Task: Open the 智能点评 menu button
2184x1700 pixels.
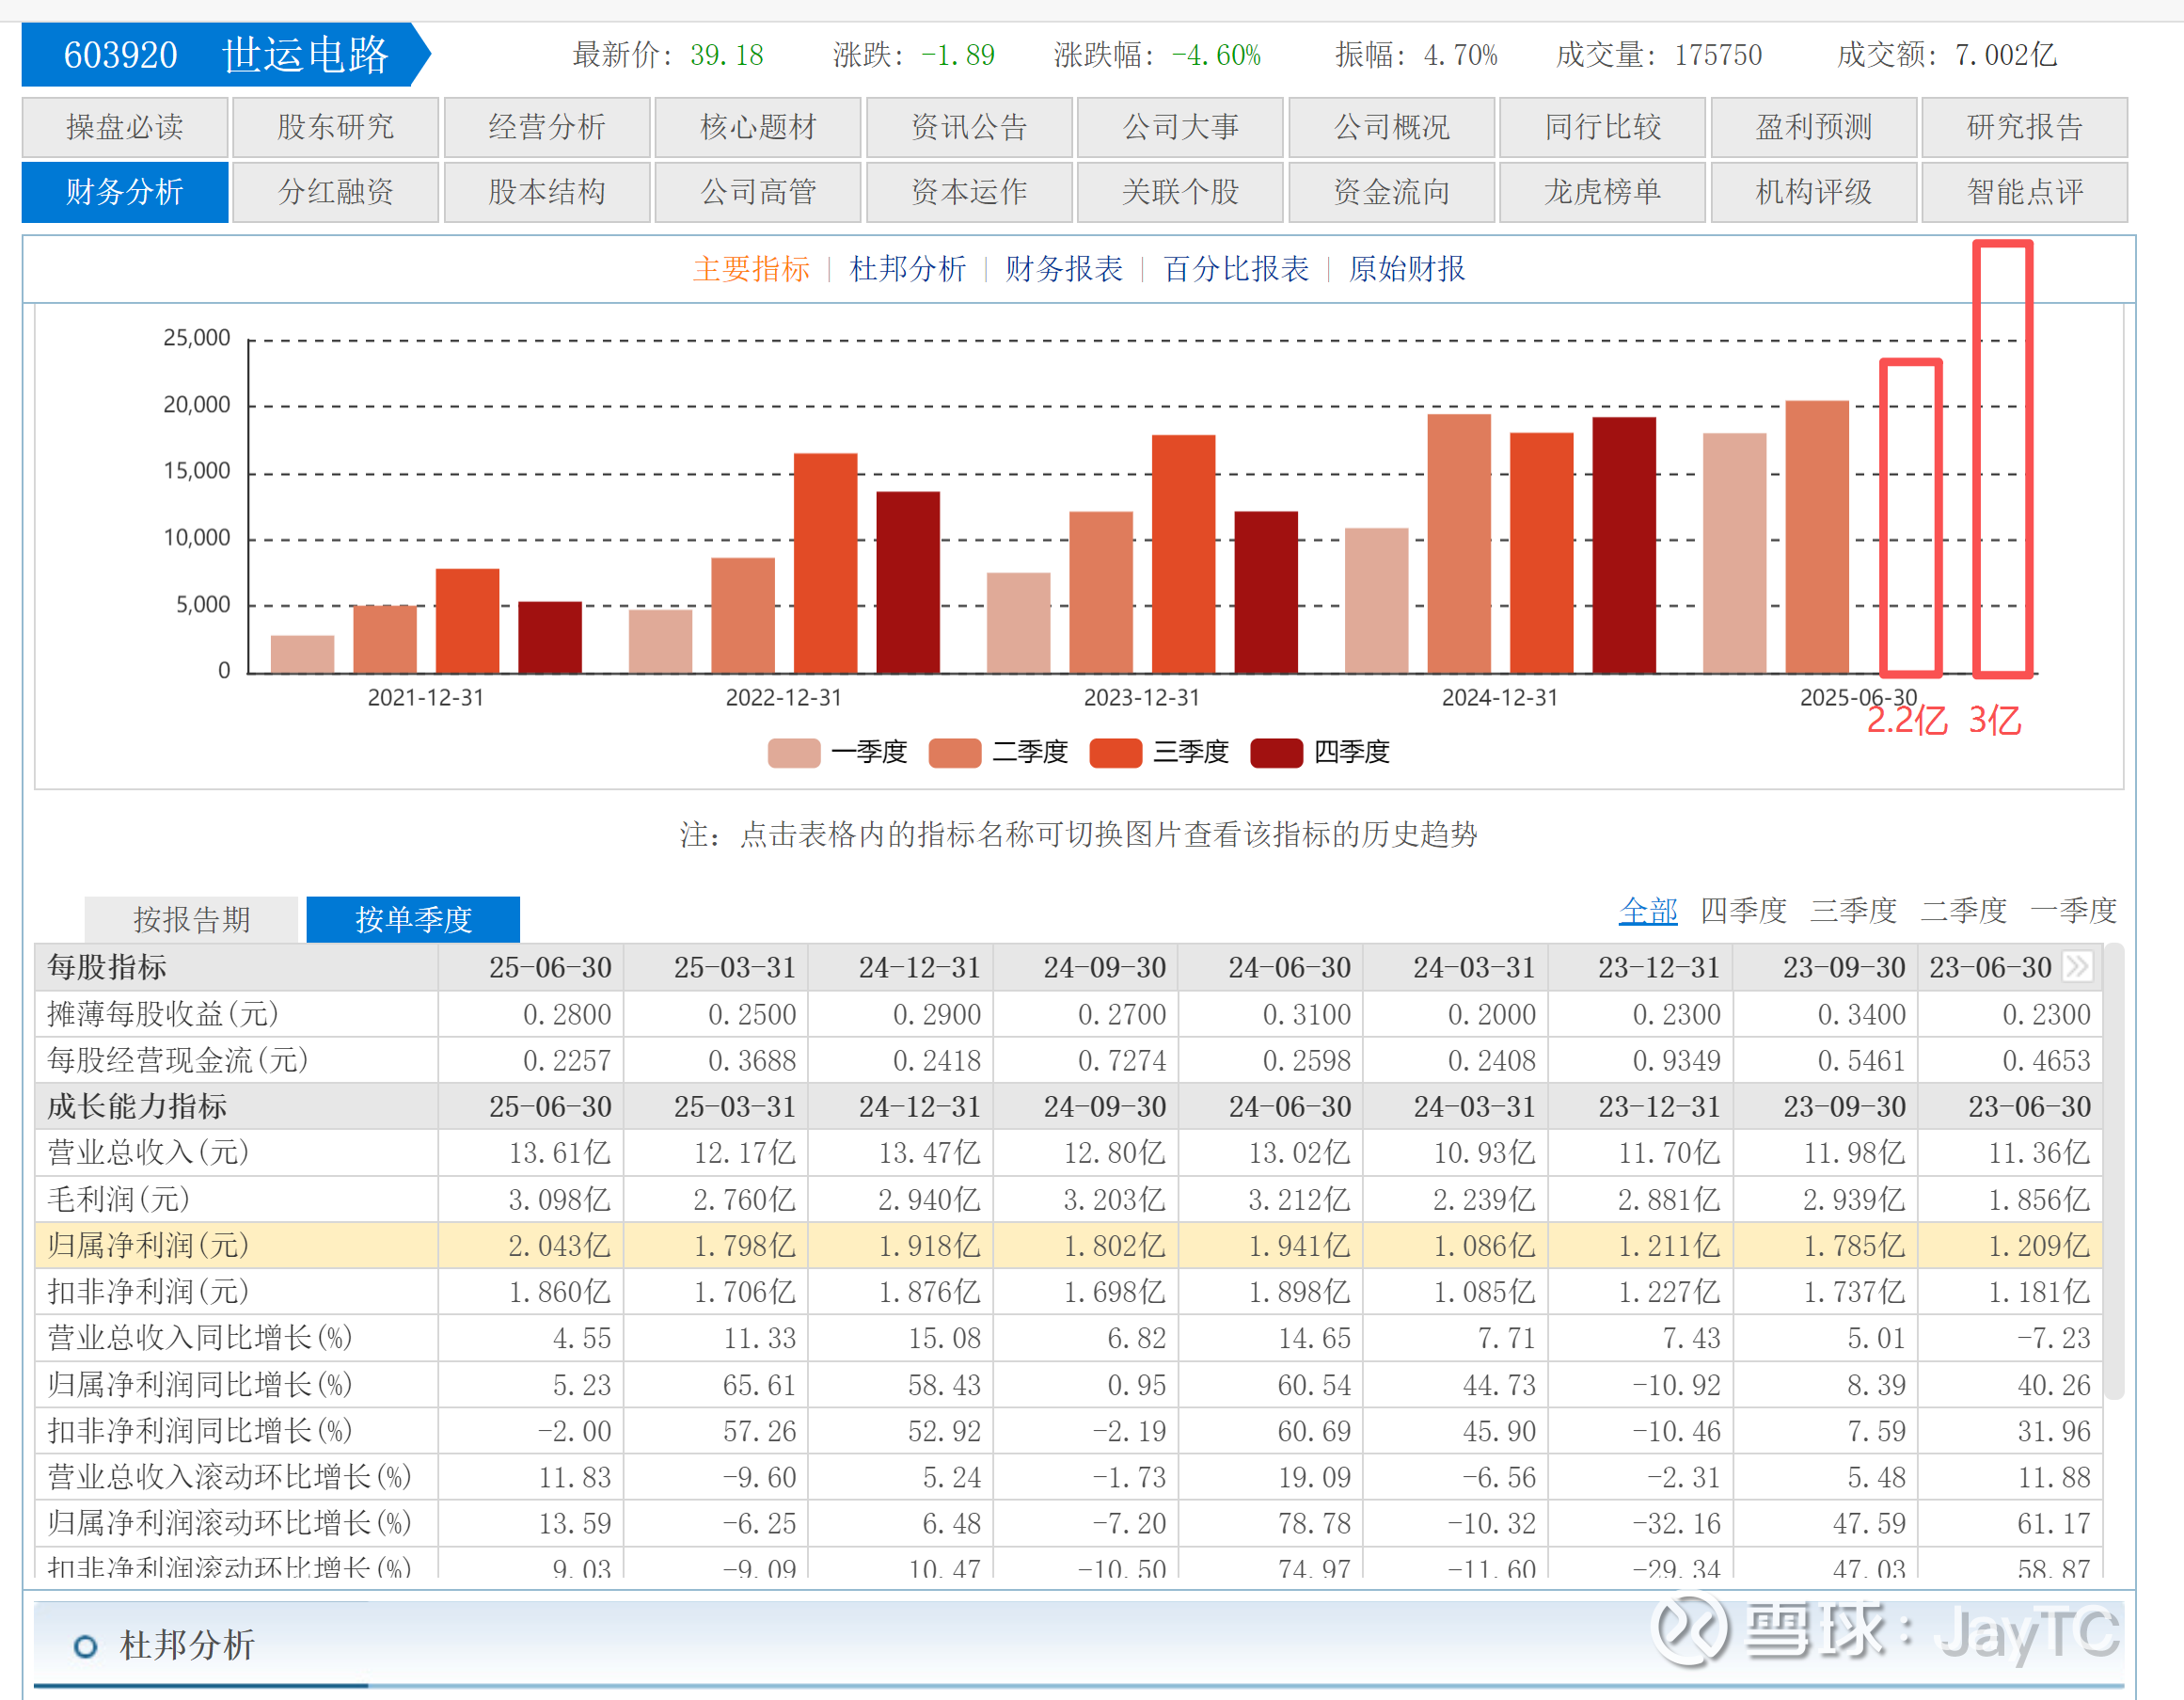Action: coord(2024,191)
